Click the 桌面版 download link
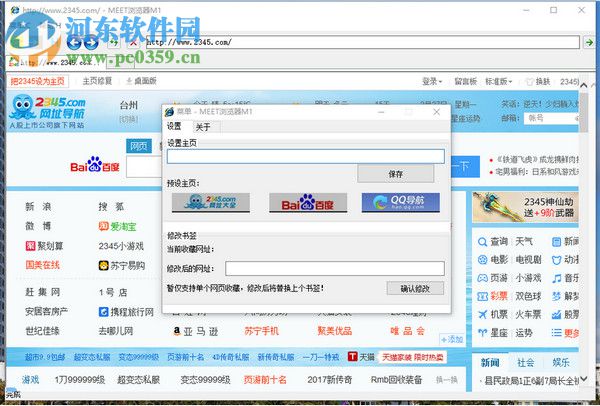The height and width of the screenshot is (406, 600). pos(142,81)
